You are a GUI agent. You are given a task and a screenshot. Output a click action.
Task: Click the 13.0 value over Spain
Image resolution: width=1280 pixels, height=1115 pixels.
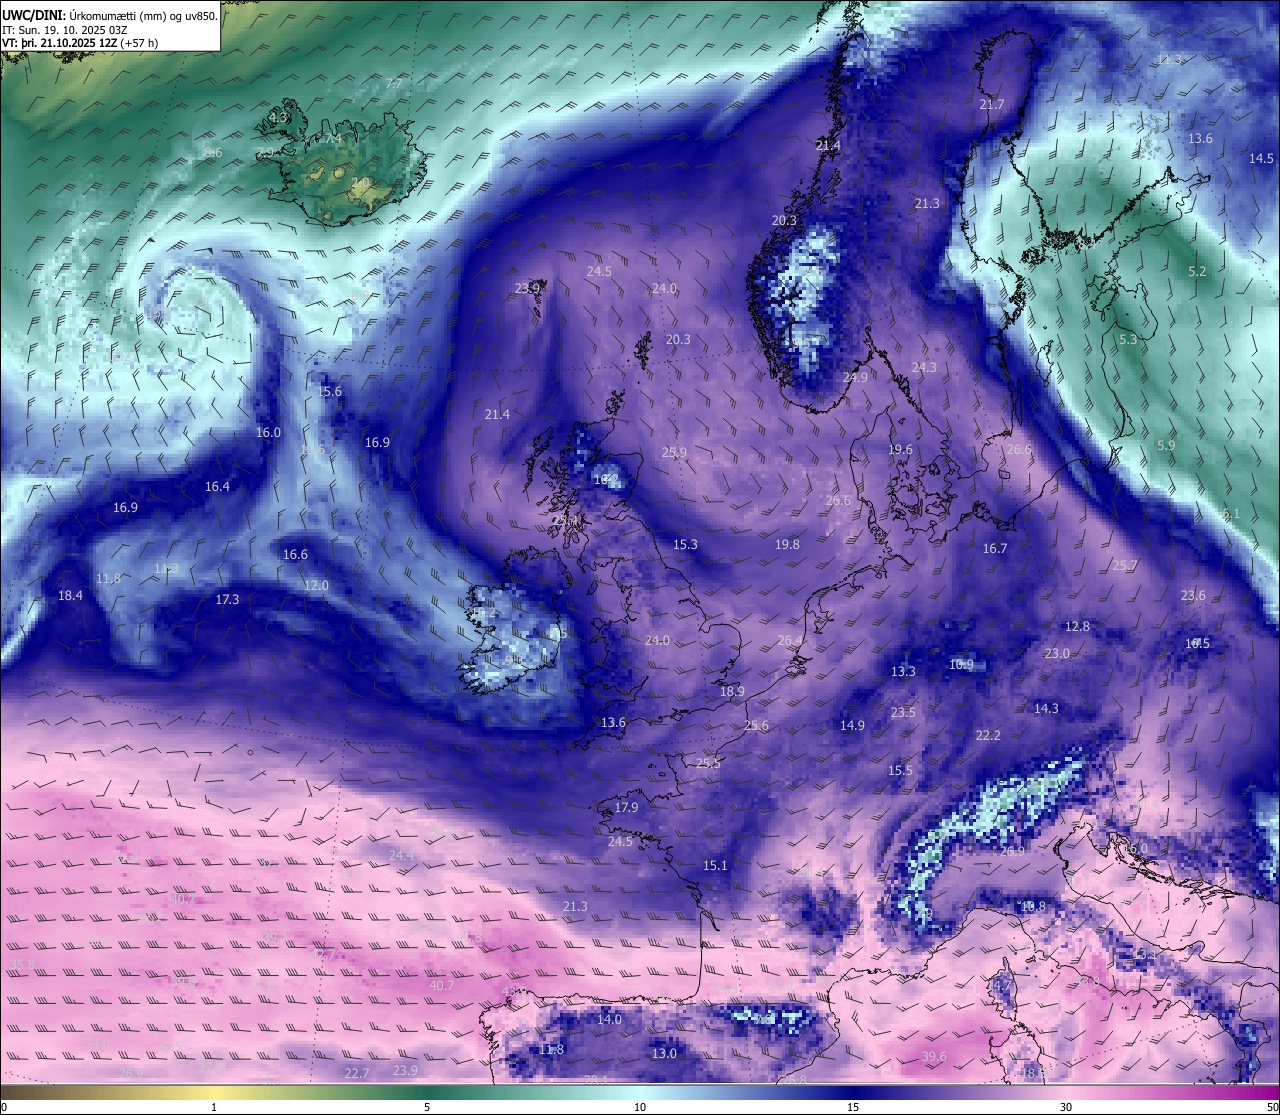pyautogui.click(x=664, y=1053)
